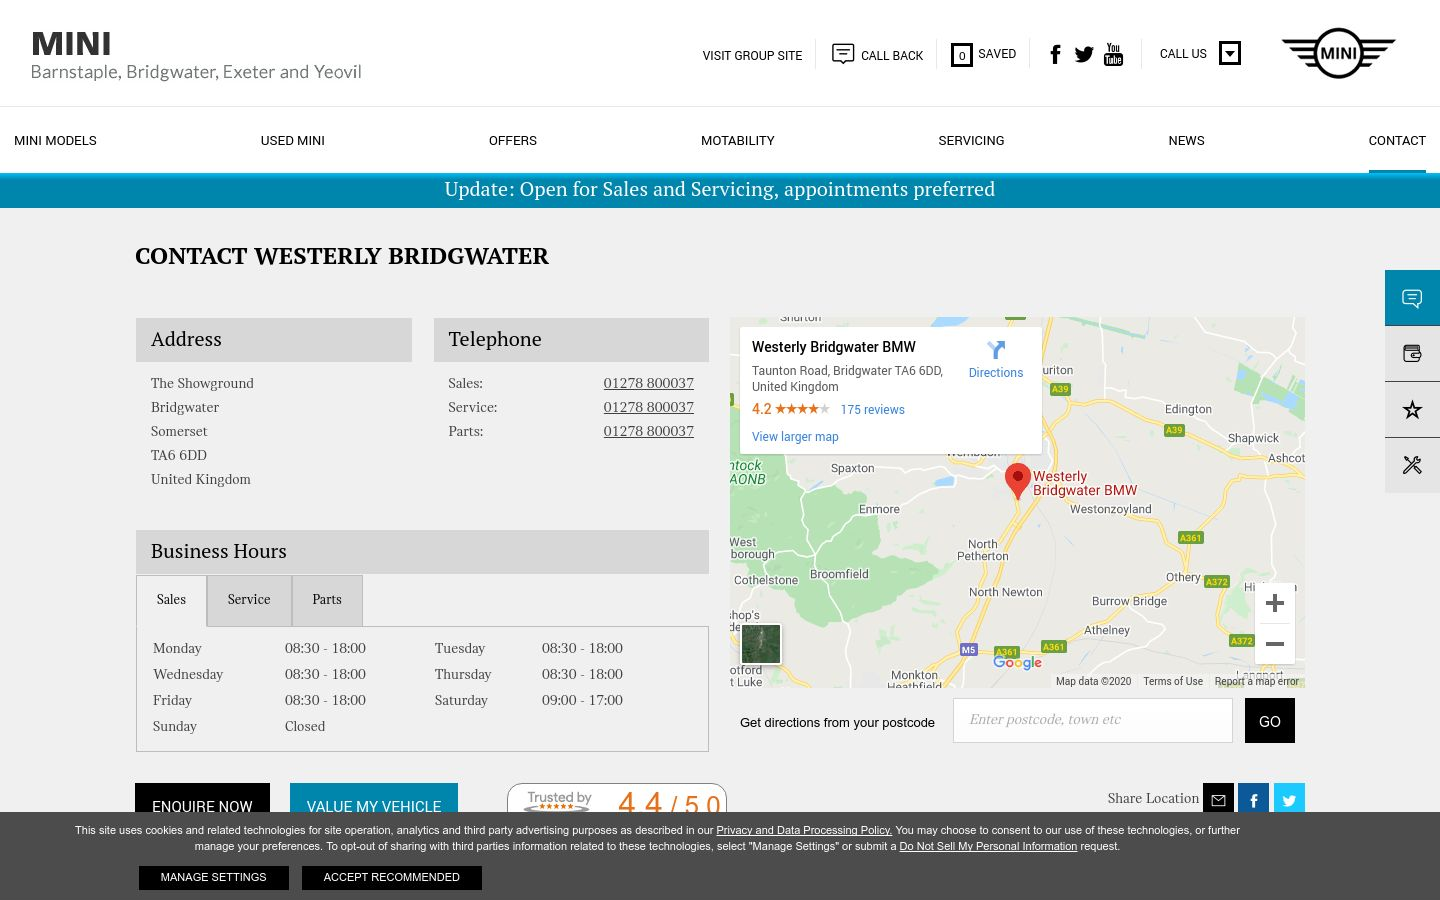
Task: Open the Facebook page icon in header
Action: point(1055,54)
